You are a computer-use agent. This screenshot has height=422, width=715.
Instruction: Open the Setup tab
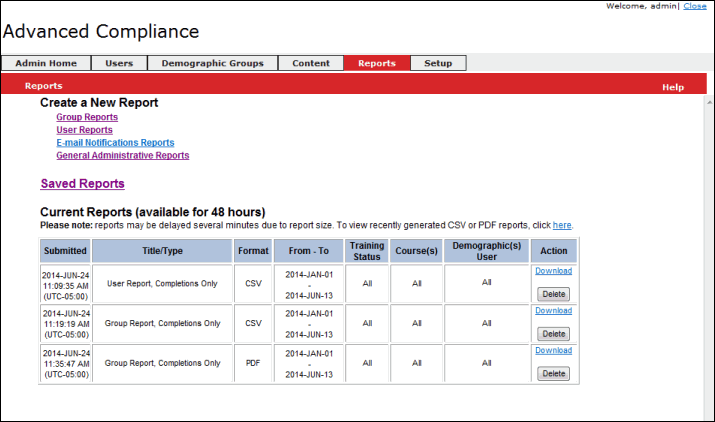pyautogui.click(x=438, y=63)
